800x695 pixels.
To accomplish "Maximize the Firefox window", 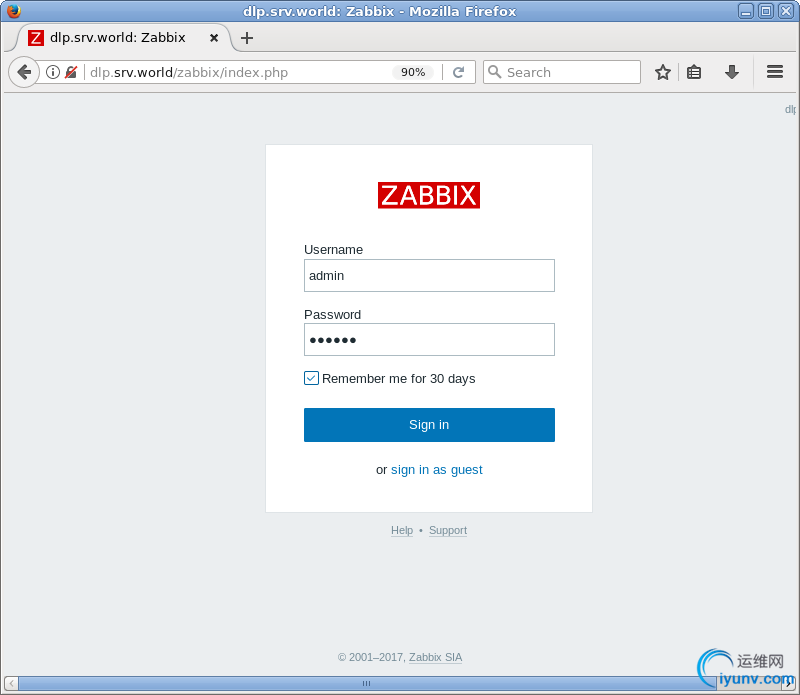I will (x=765, y=11).
